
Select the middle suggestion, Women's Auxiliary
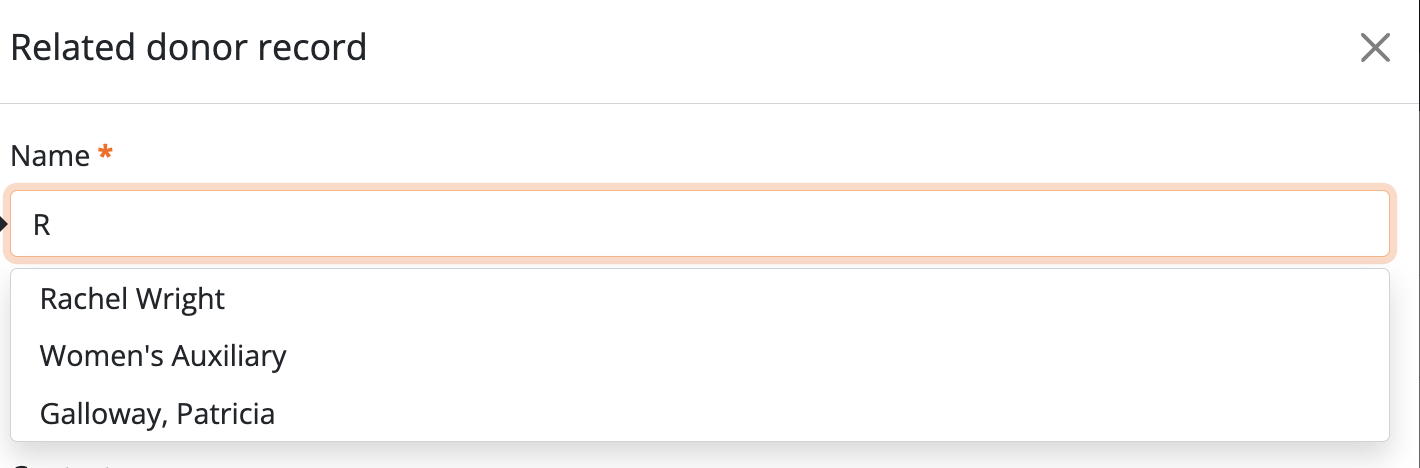[163, 356]
